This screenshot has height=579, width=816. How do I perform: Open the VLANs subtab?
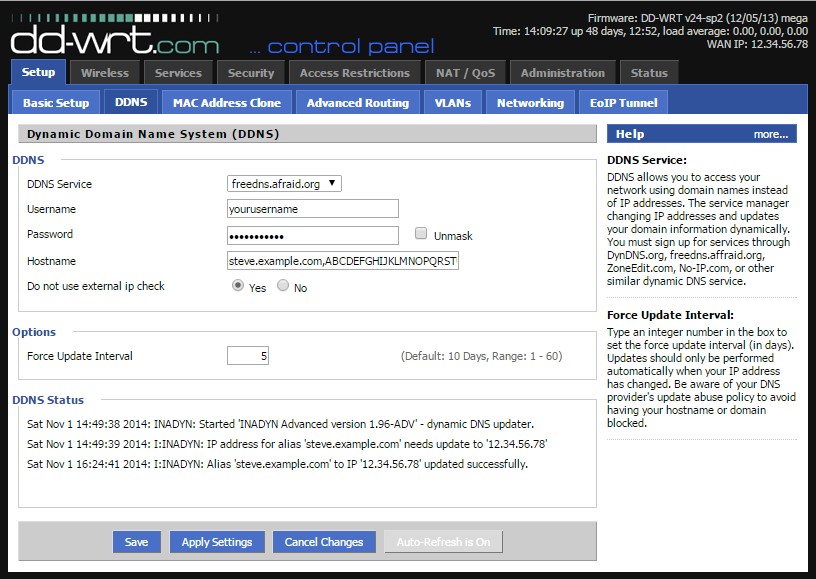453,102
